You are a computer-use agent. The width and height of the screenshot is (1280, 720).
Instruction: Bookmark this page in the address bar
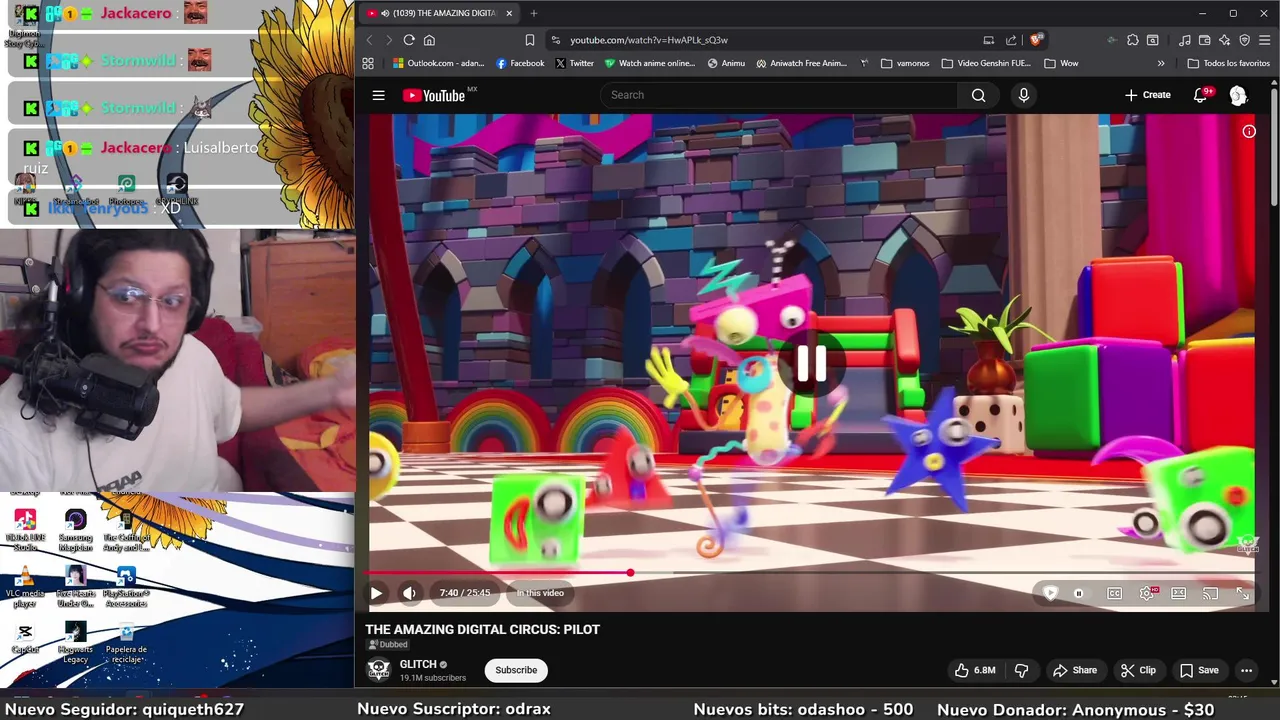[x=530, y=40]
